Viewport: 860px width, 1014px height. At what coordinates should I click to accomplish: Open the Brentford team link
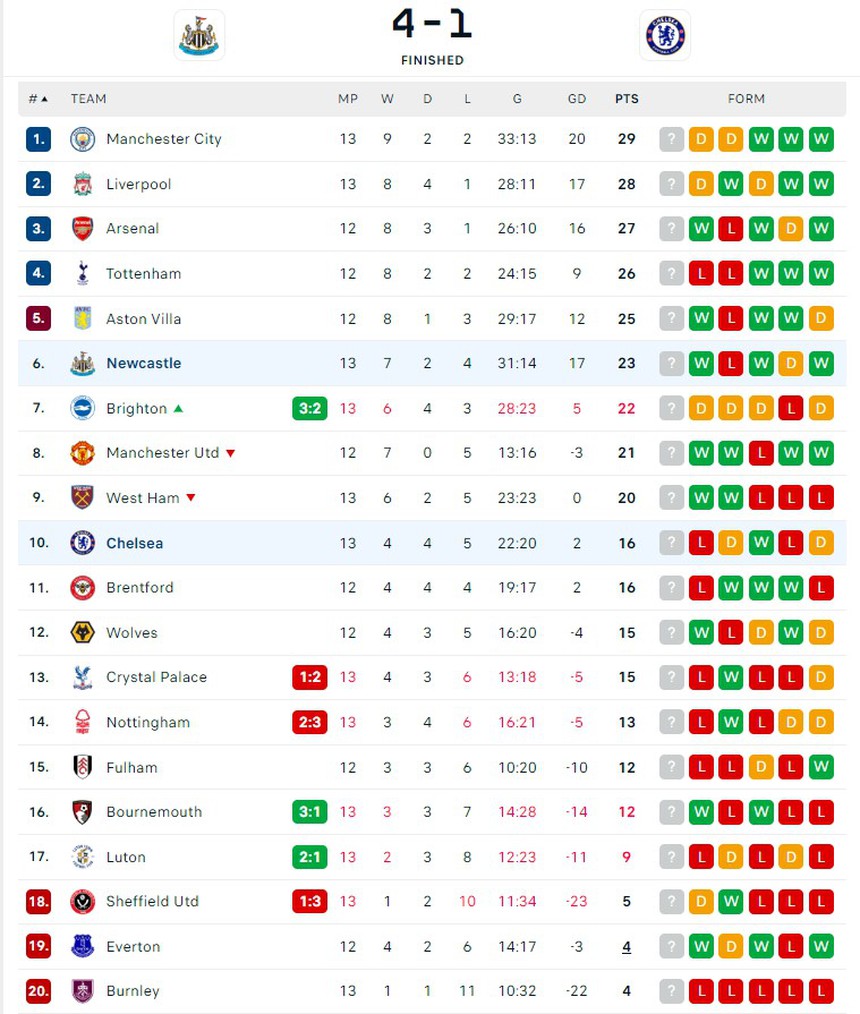(139, 587)
